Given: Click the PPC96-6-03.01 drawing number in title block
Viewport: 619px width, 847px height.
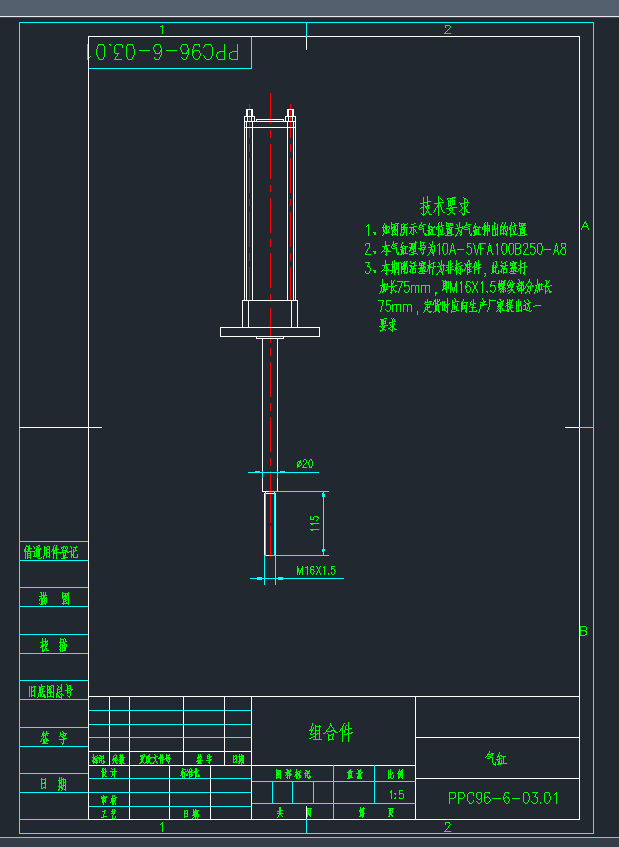Looking at the screenshot, I should tap(503, 798).
